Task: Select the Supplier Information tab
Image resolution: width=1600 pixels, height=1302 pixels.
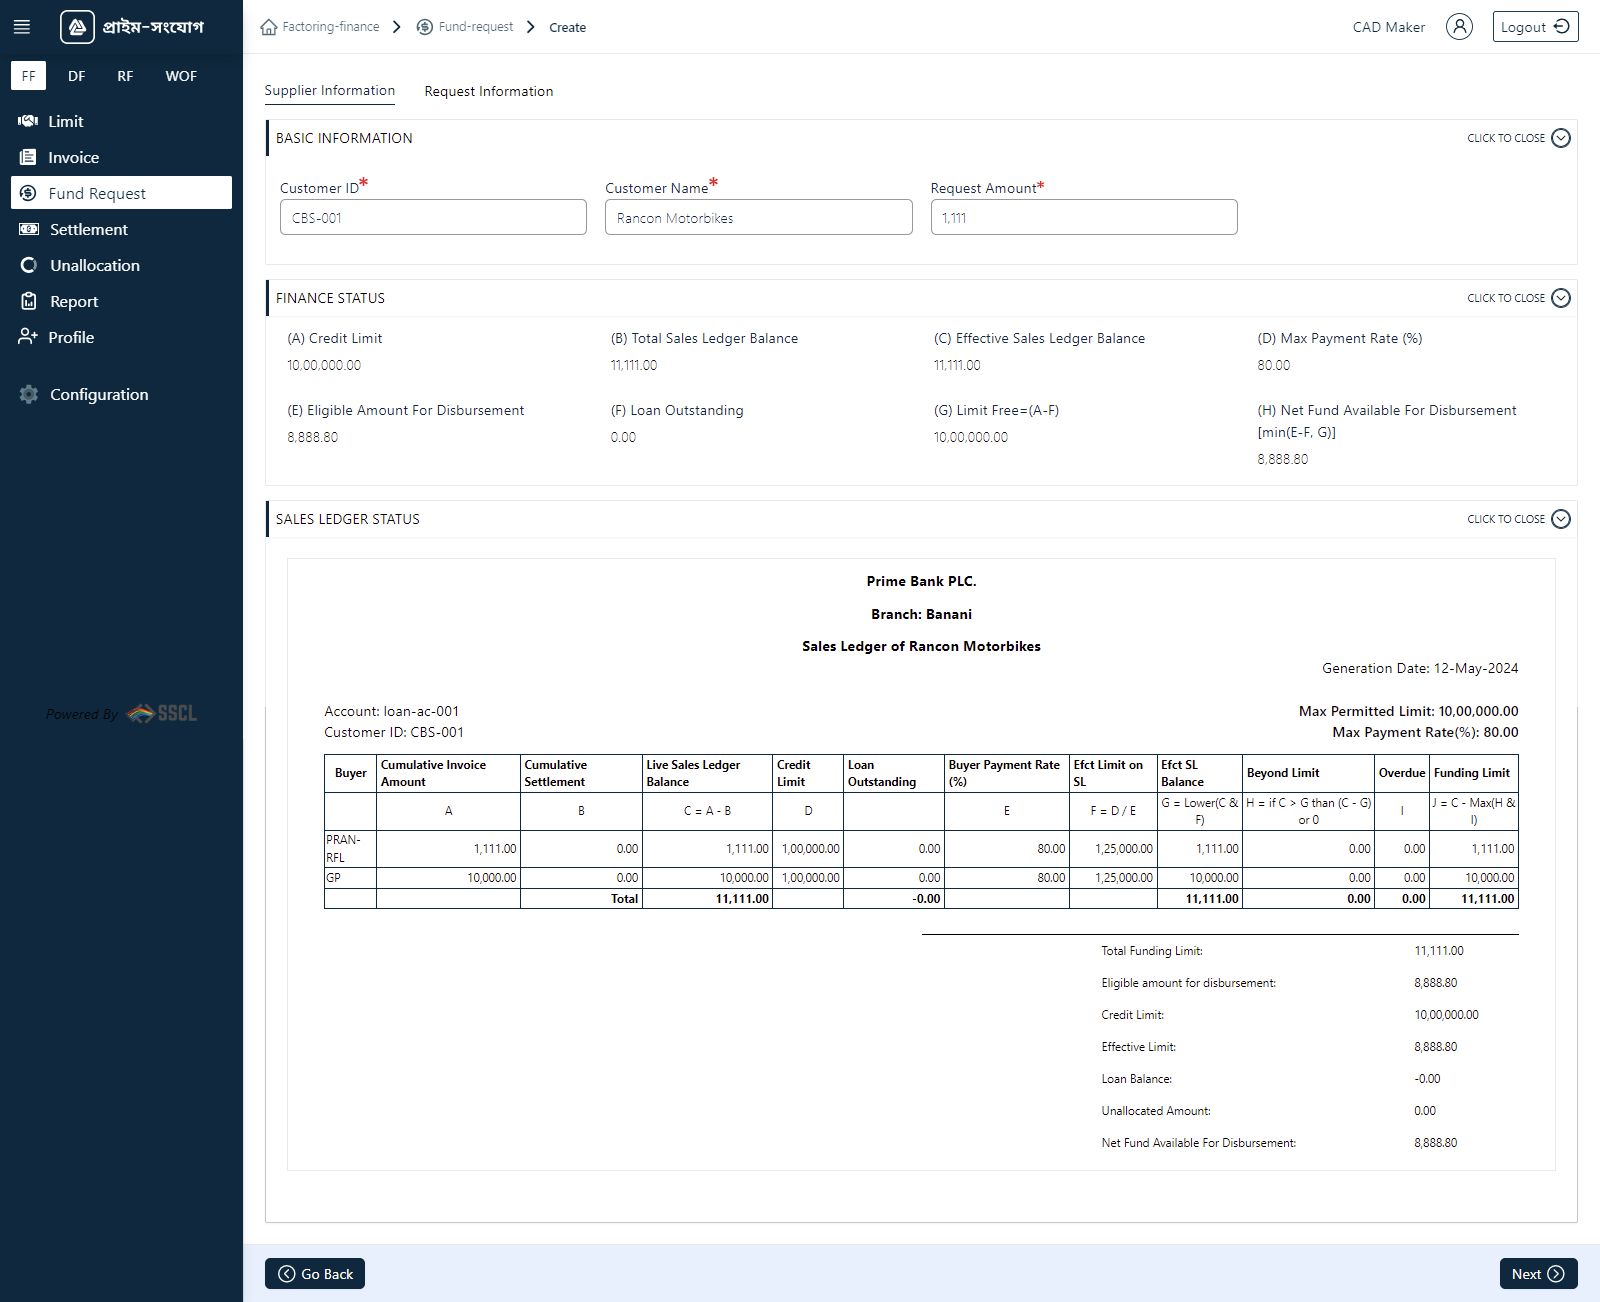Action: 329,91
